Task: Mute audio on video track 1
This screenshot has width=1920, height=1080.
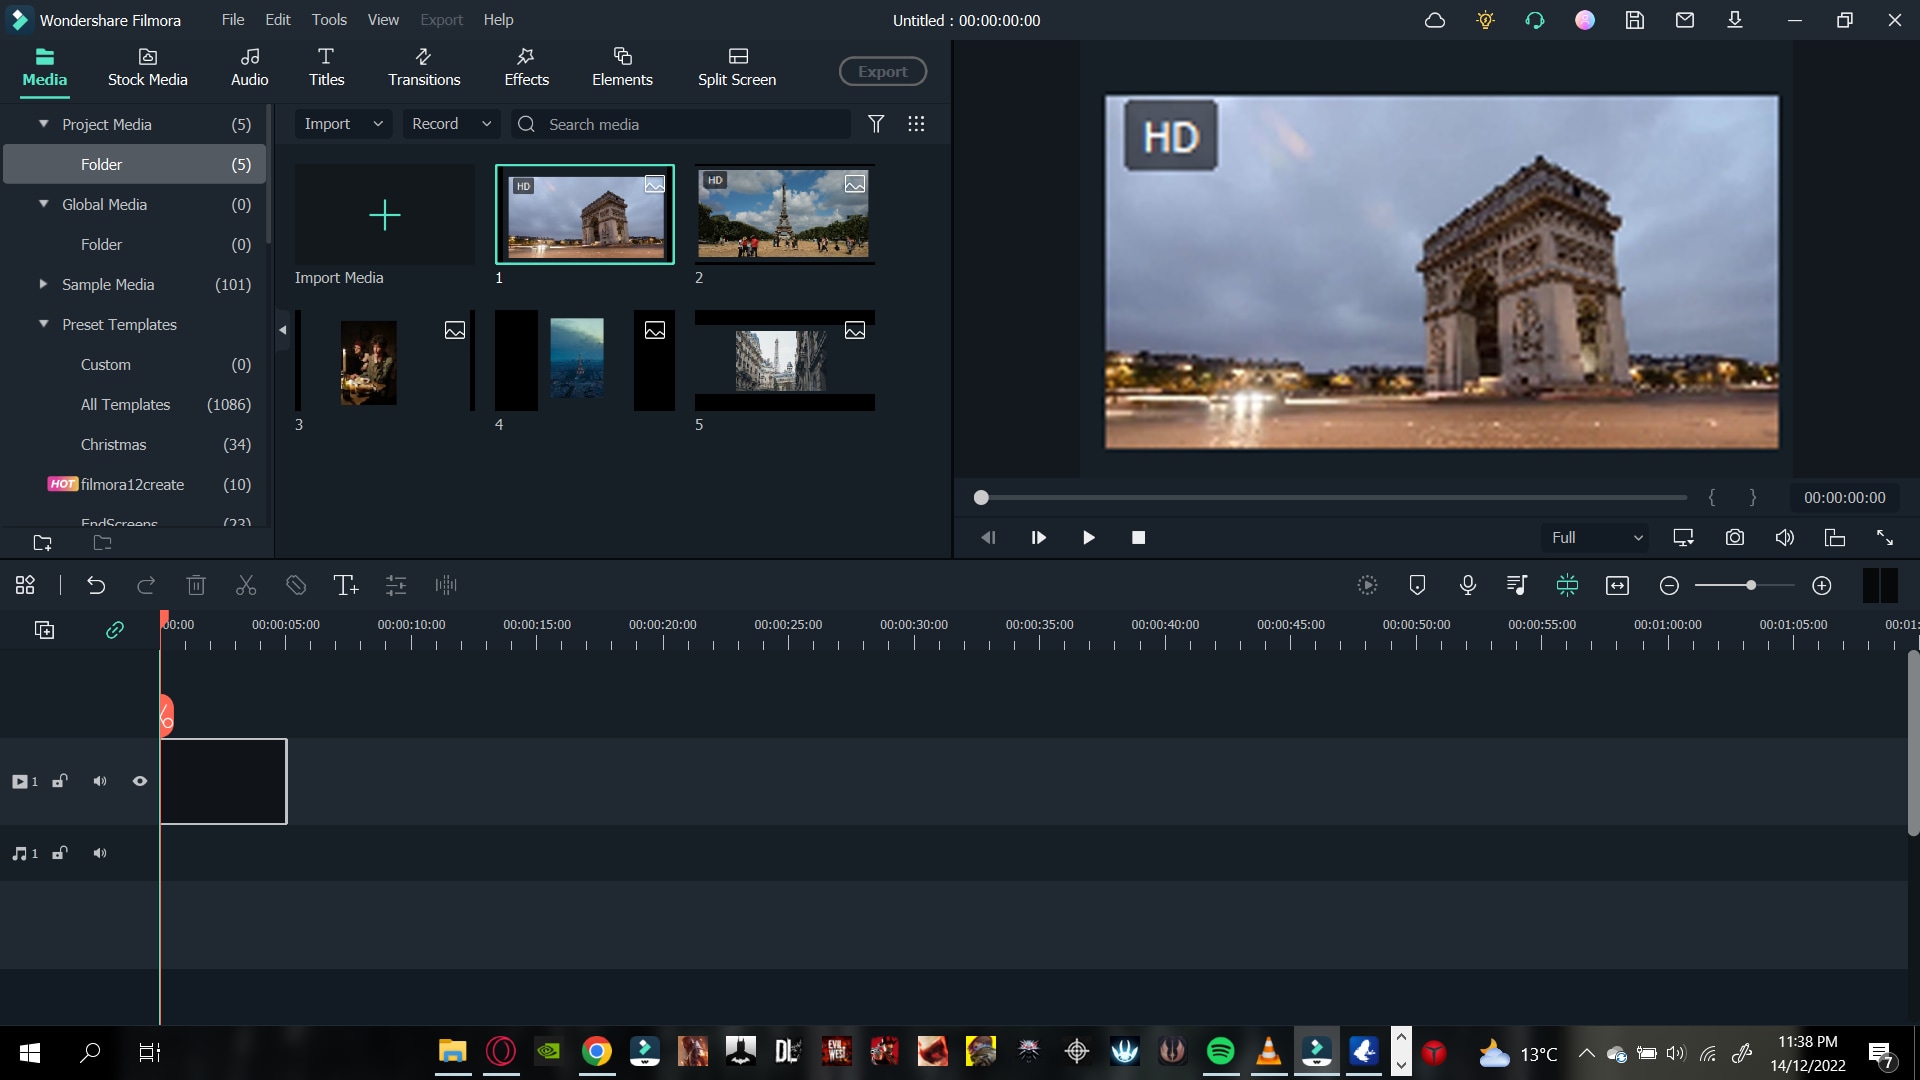Action: coord(100,781)
